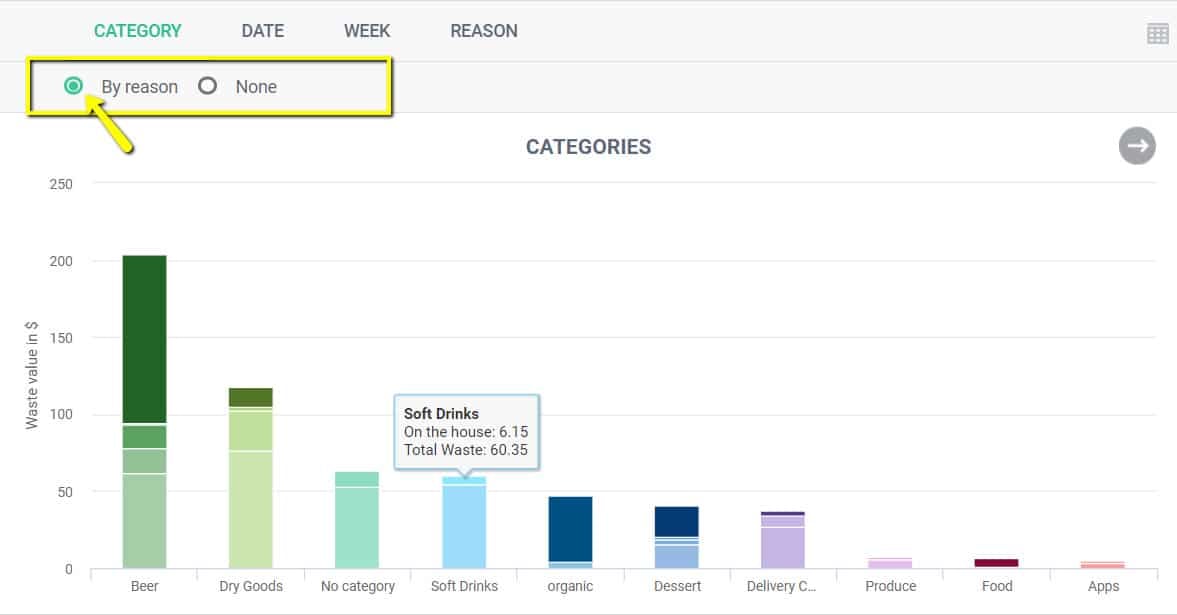Click the Categories chart title

[x=588, y=147]
